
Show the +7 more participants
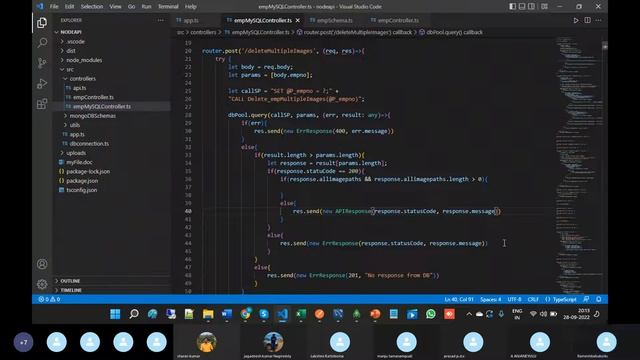[24, 342]
